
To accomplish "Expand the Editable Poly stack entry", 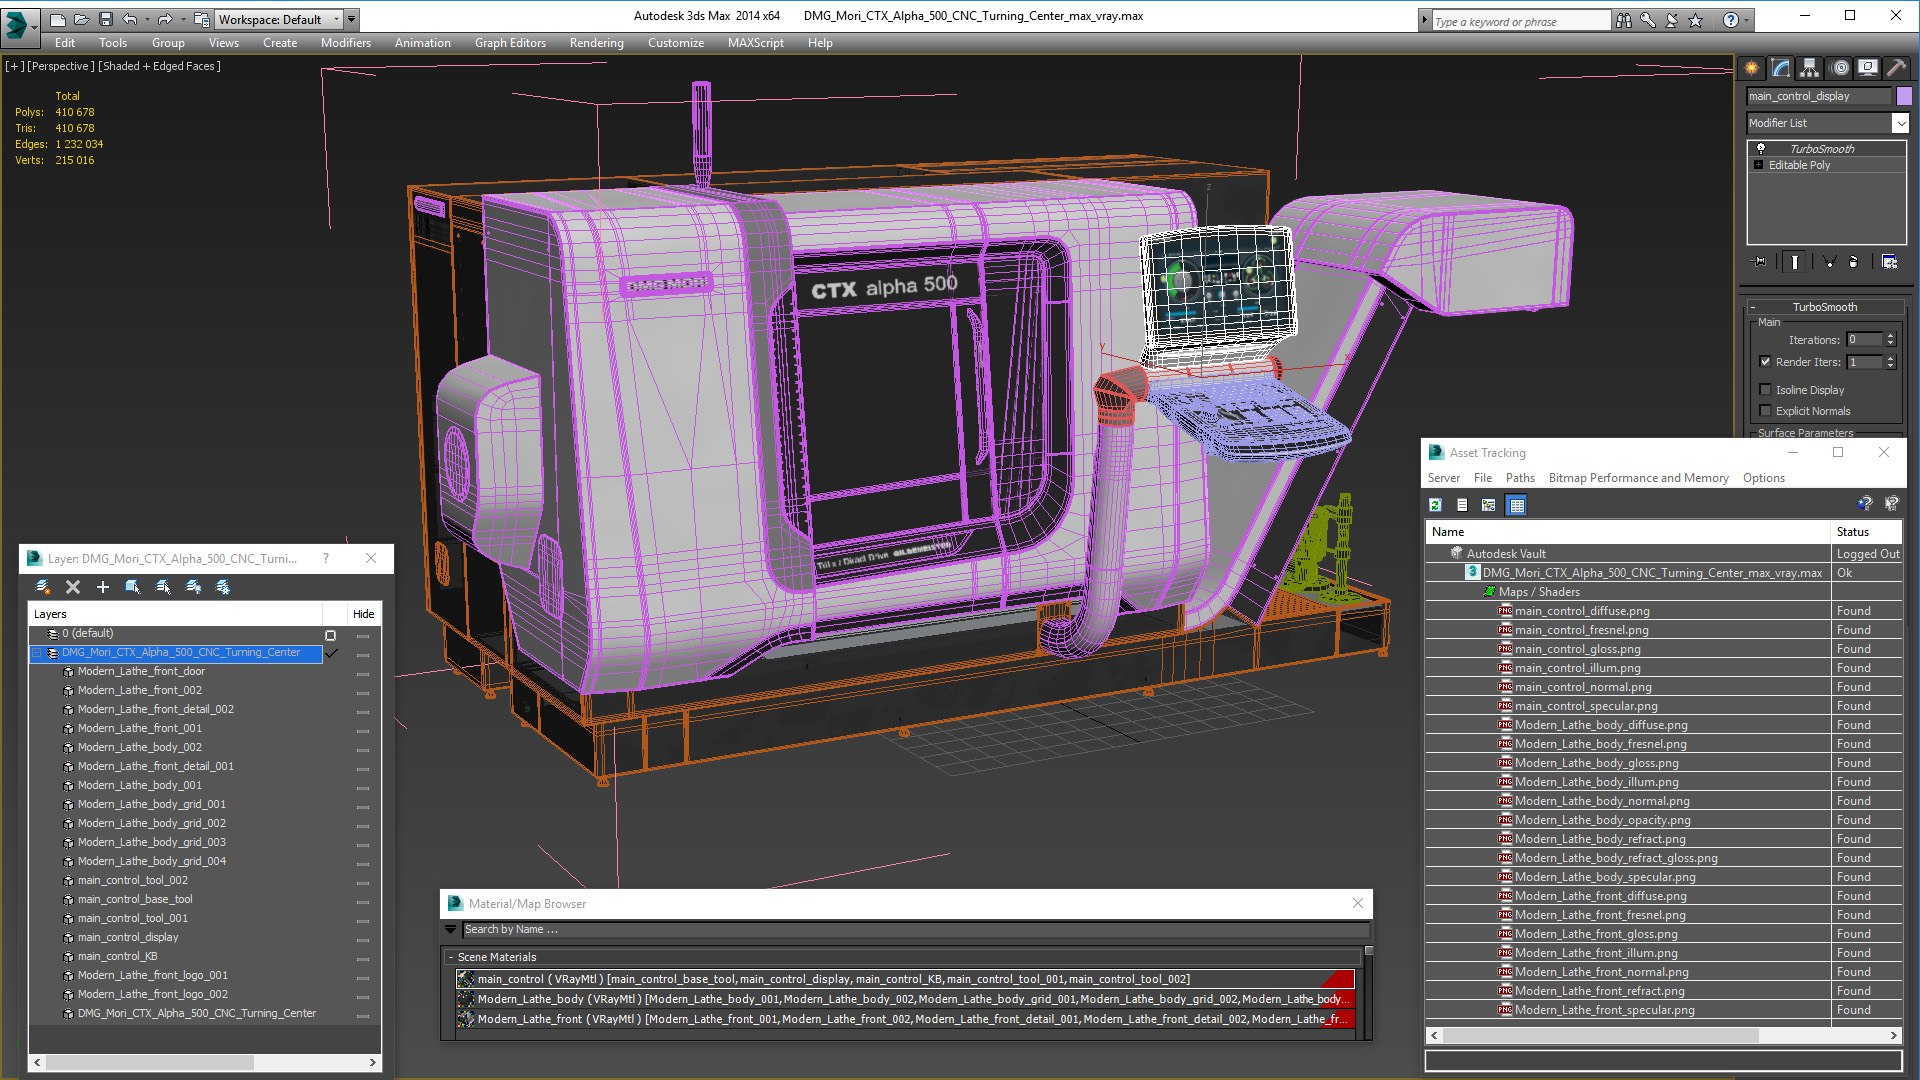I will point(1758,165).
